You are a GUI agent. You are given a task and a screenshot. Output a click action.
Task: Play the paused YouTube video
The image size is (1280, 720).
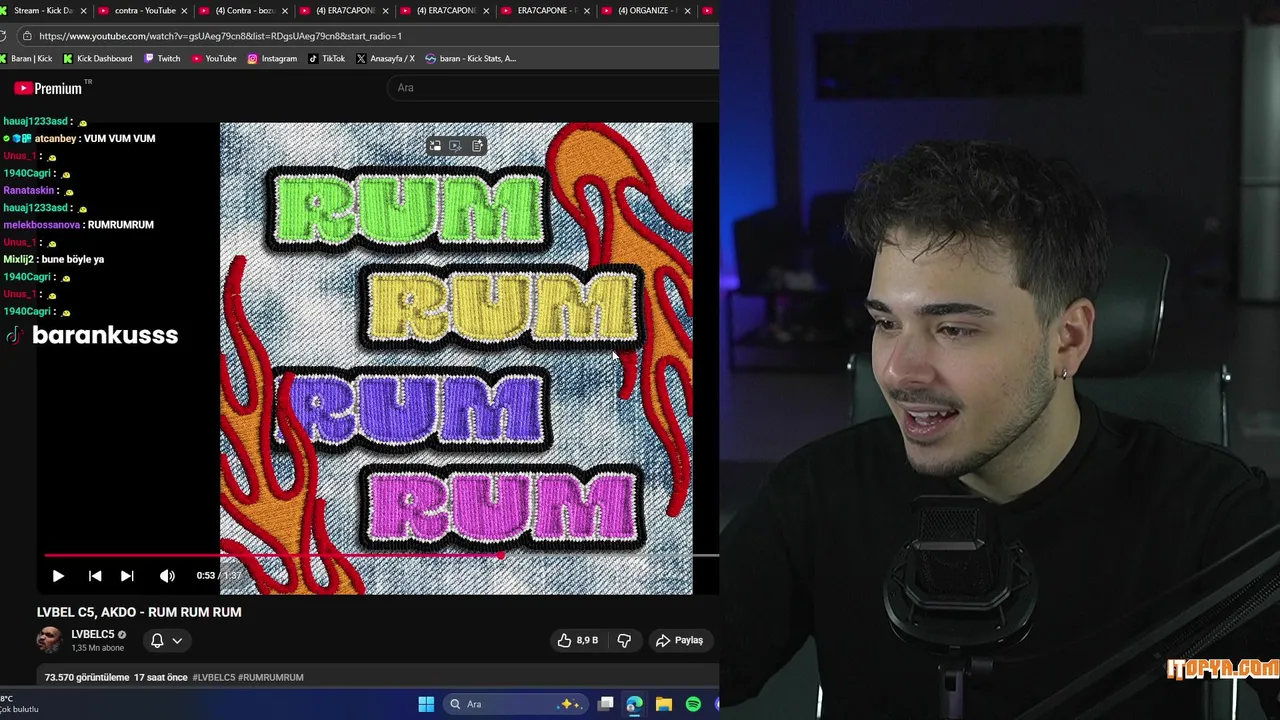point(58,576)
